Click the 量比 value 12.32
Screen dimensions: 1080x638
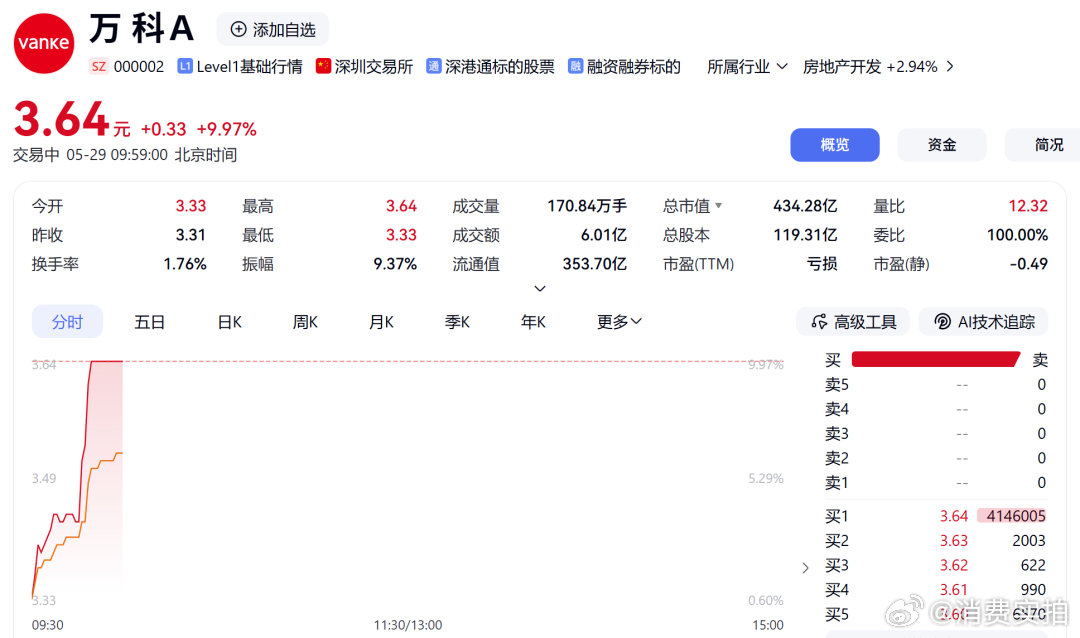(1028, 206)
